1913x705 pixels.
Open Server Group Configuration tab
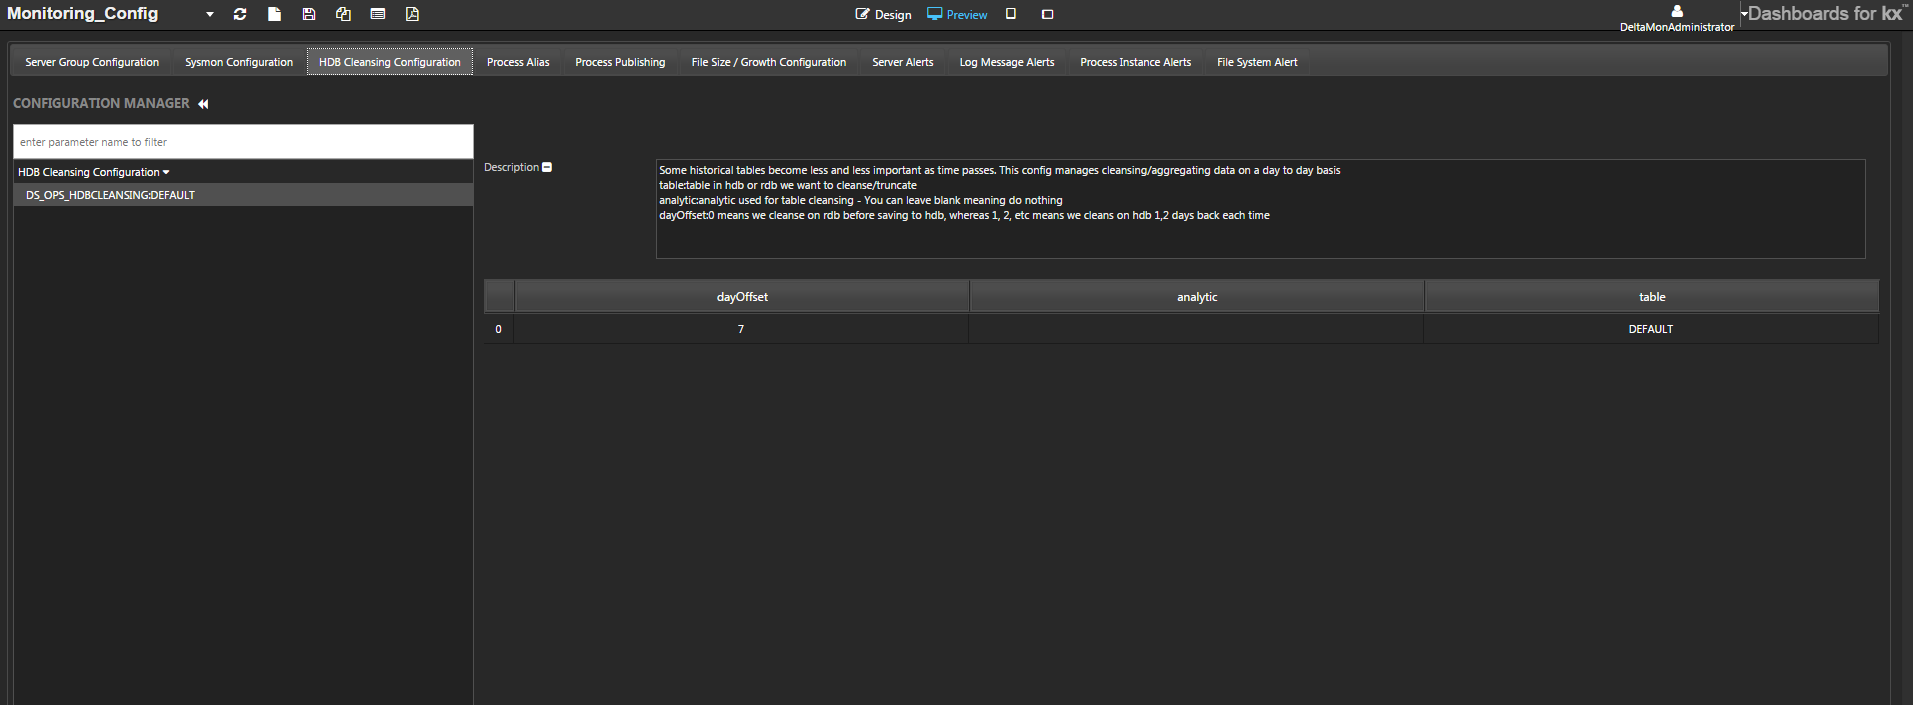click(92, 62)
